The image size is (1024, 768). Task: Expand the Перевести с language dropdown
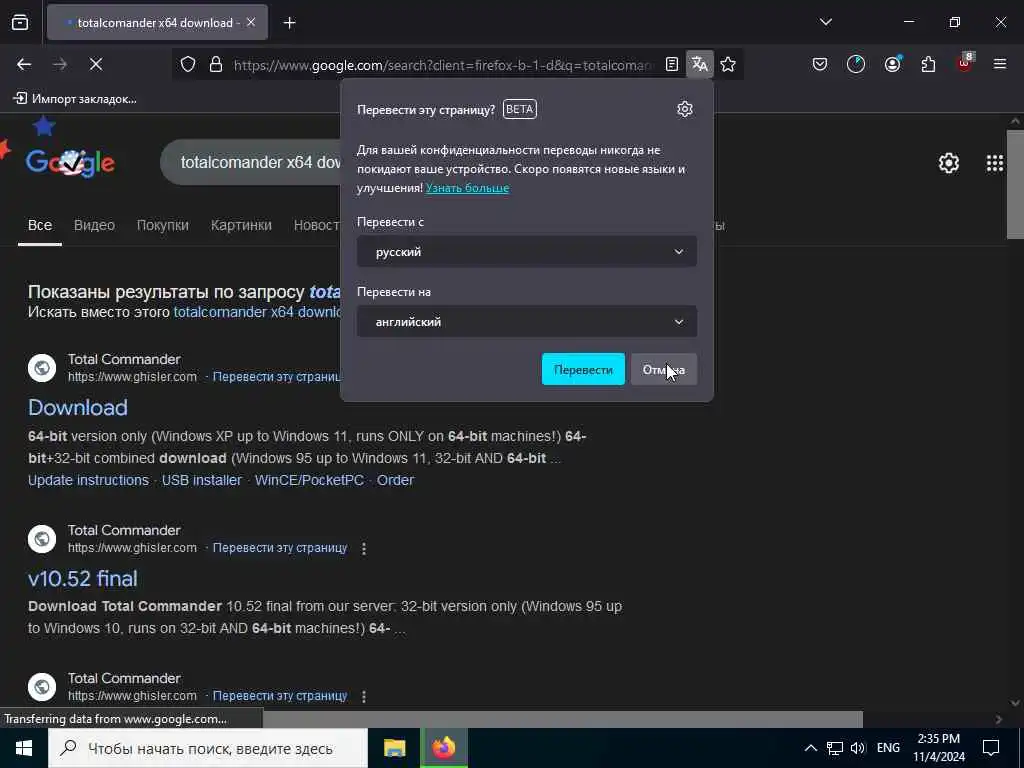tap(526, 251)
